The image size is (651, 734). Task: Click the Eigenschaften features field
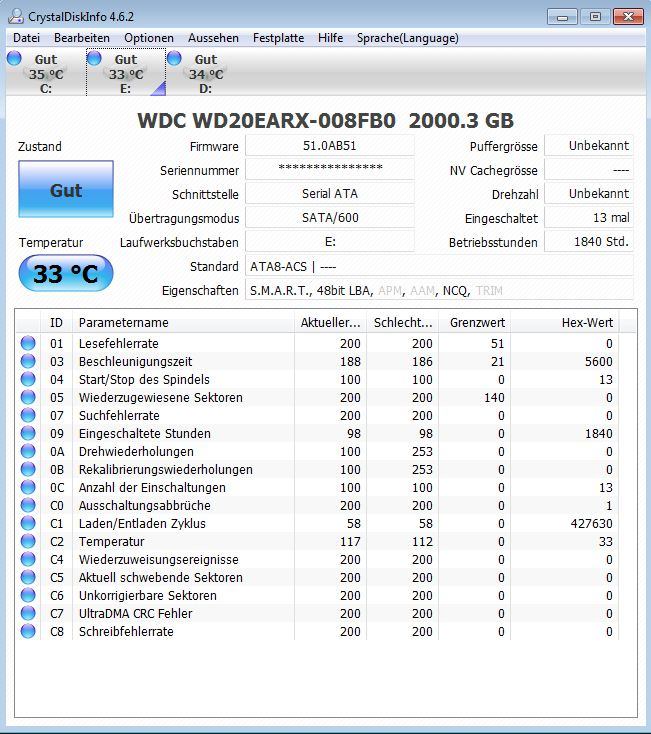[439, 290]
